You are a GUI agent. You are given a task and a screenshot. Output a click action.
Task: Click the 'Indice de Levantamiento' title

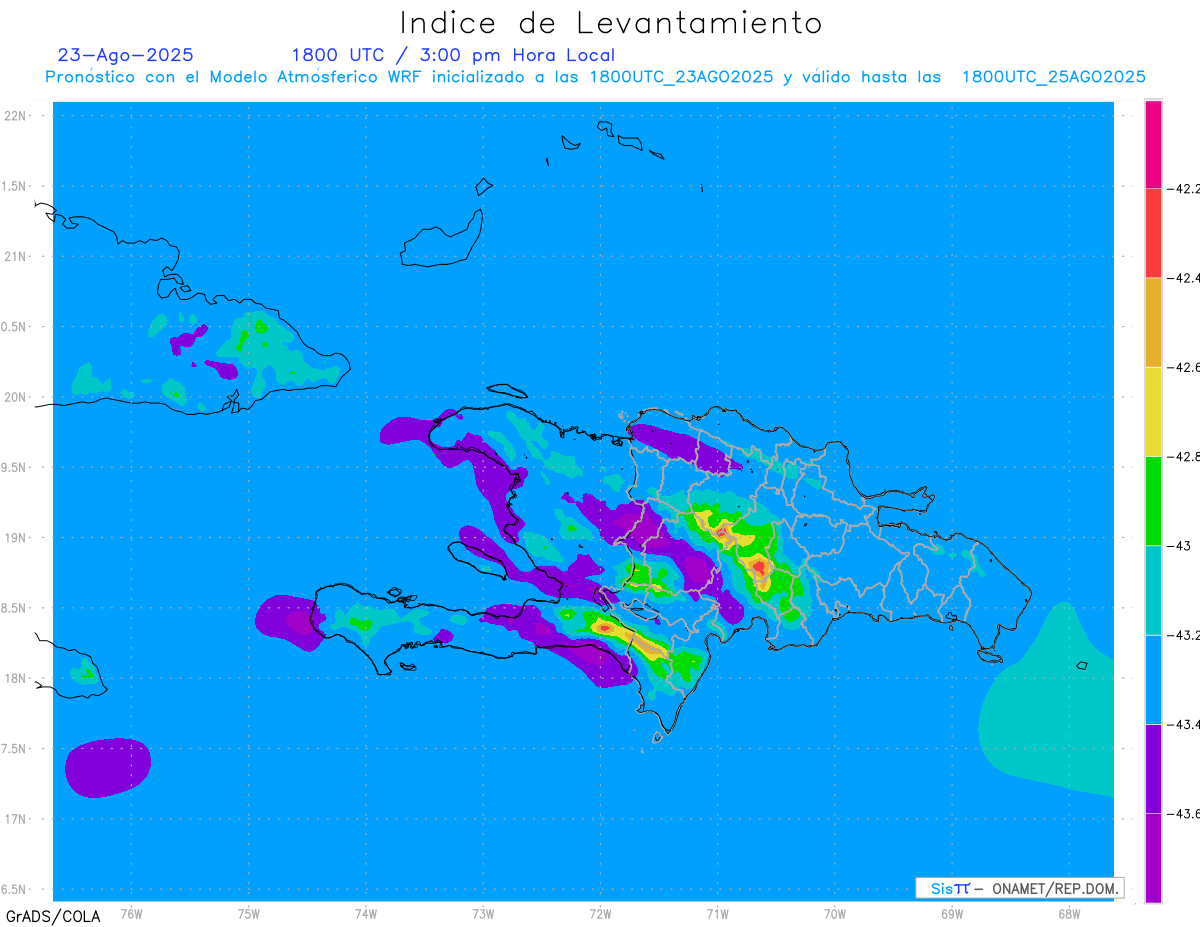point(611,23)
